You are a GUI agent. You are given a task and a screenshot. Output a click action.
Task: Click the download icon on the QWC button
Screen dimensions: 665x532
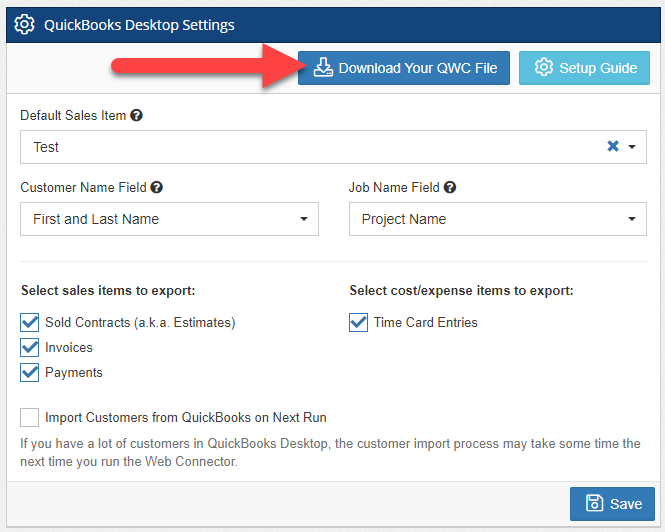(322, 68)
